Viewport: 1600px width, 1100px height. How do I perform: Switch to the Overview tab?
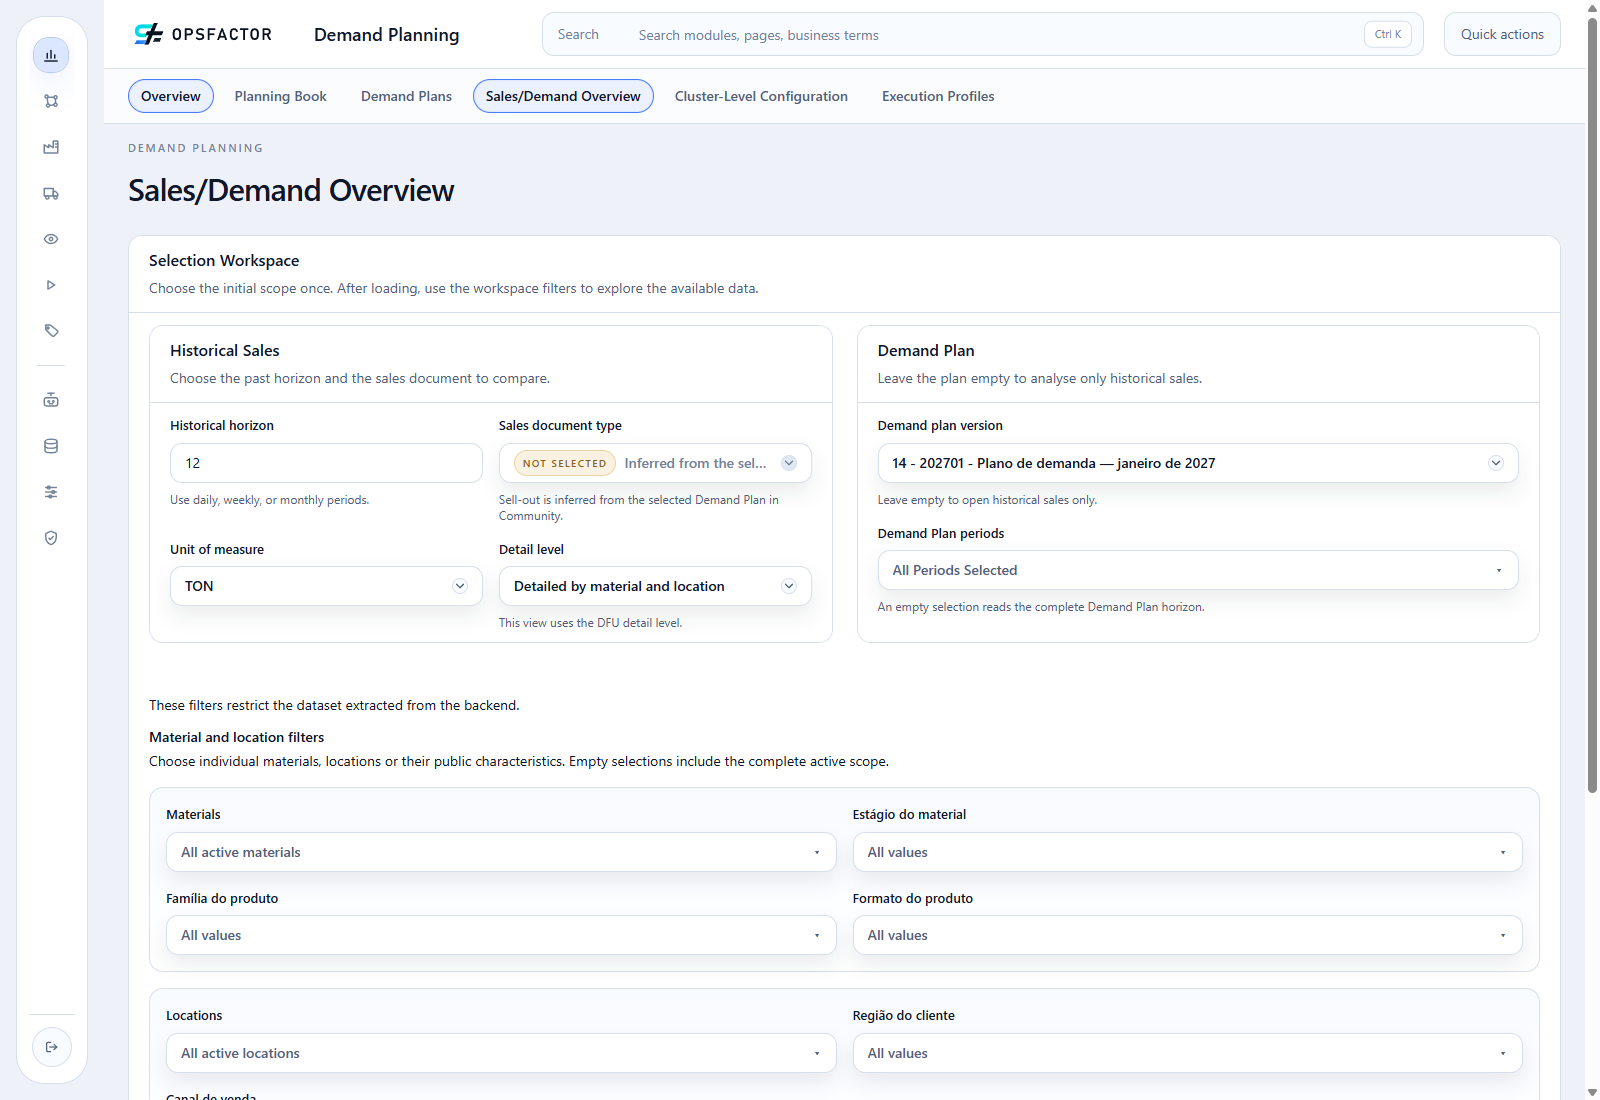click(x=171, y=96)
